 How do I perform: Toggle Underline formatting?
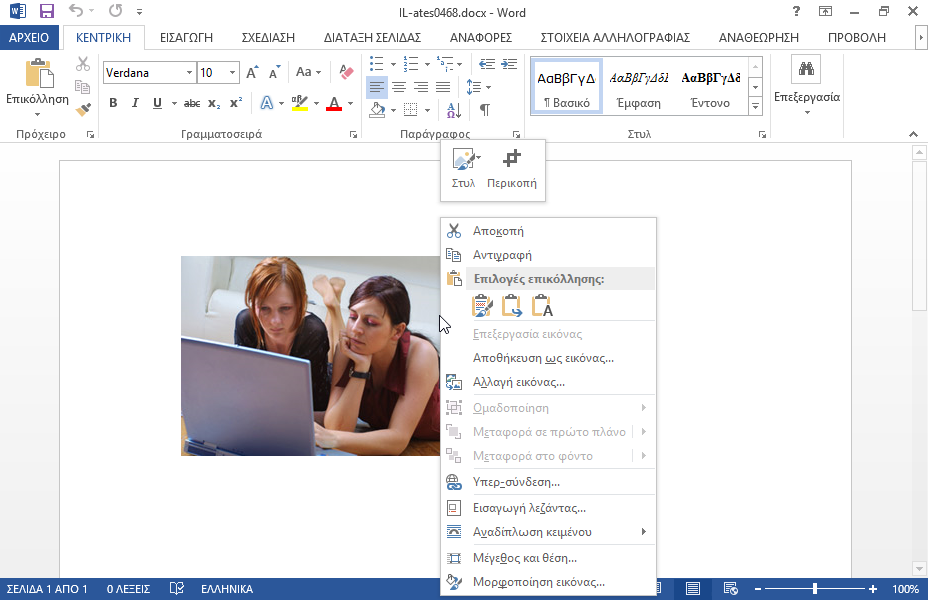pyautogui.click(x=157, y=103)
